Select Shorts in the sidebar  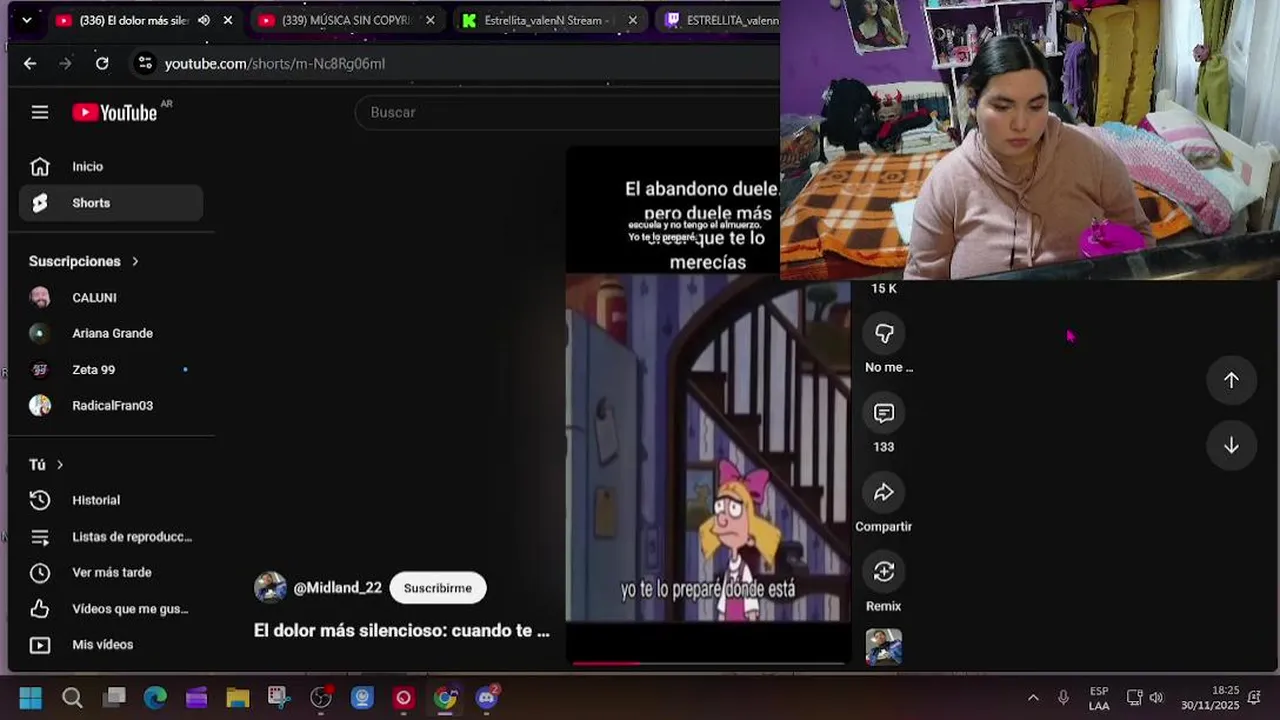111,203
